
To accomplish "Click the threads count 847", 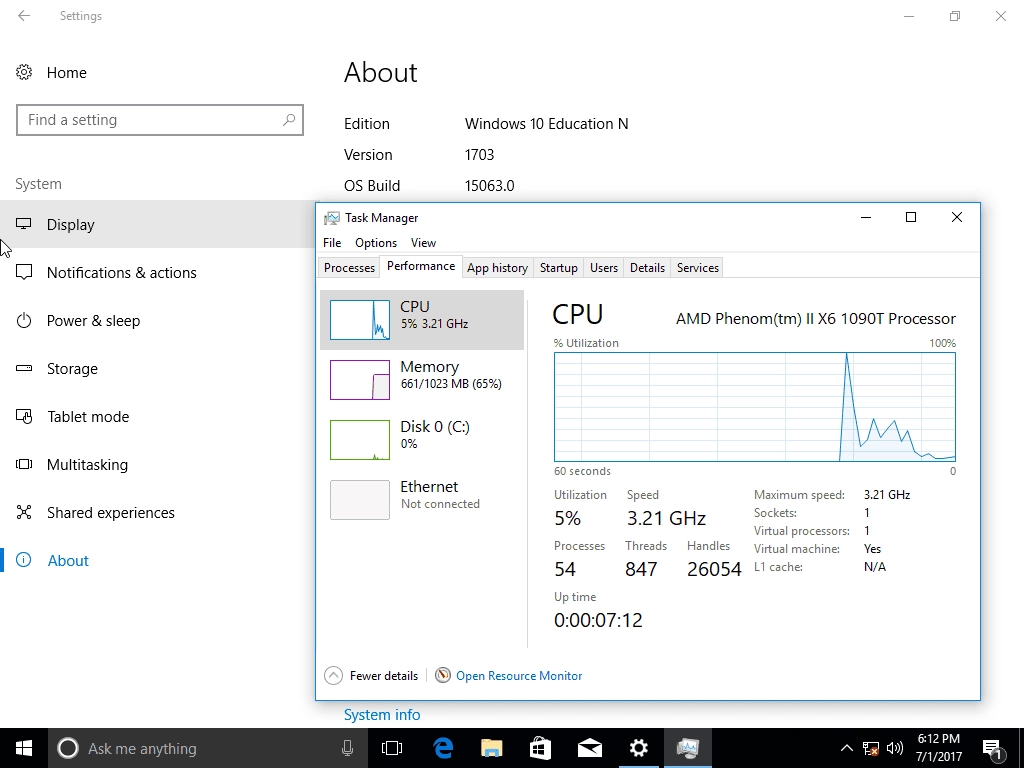I will pyautogui.click(x=641, y=569).
